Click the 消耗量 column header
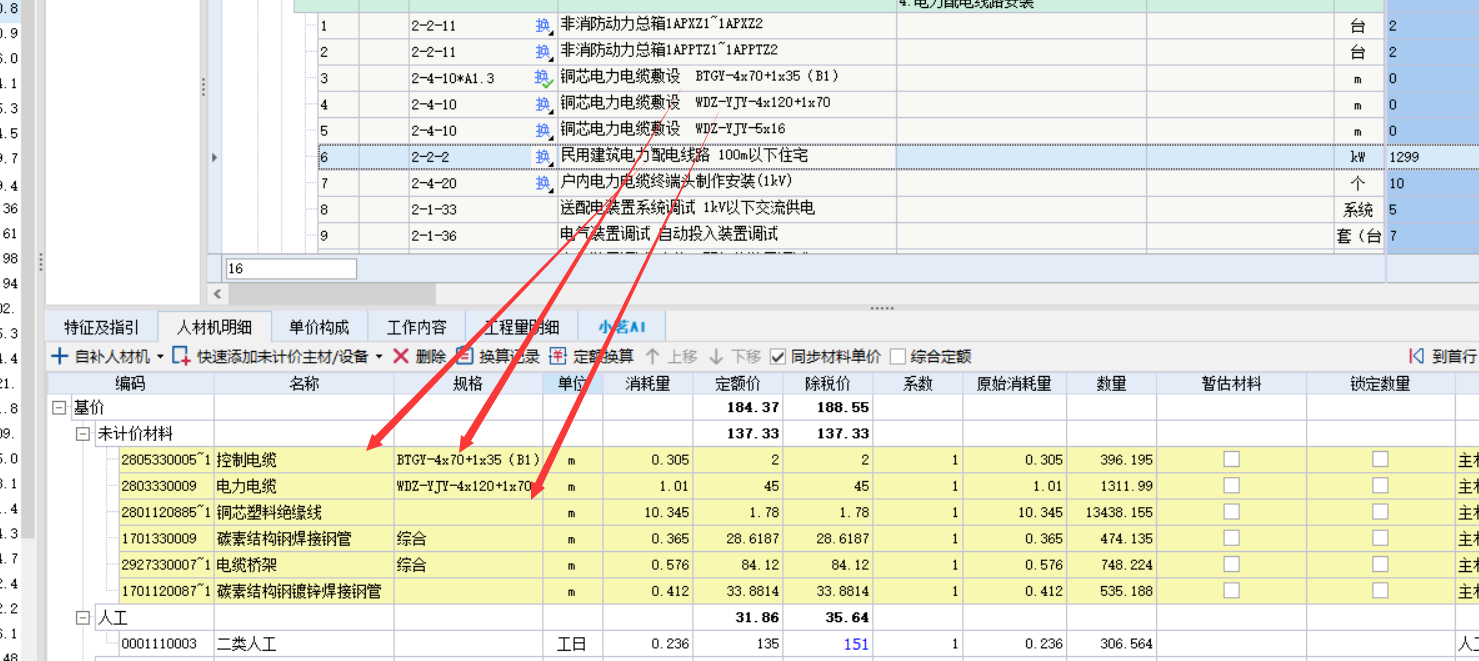 (648, 383)
